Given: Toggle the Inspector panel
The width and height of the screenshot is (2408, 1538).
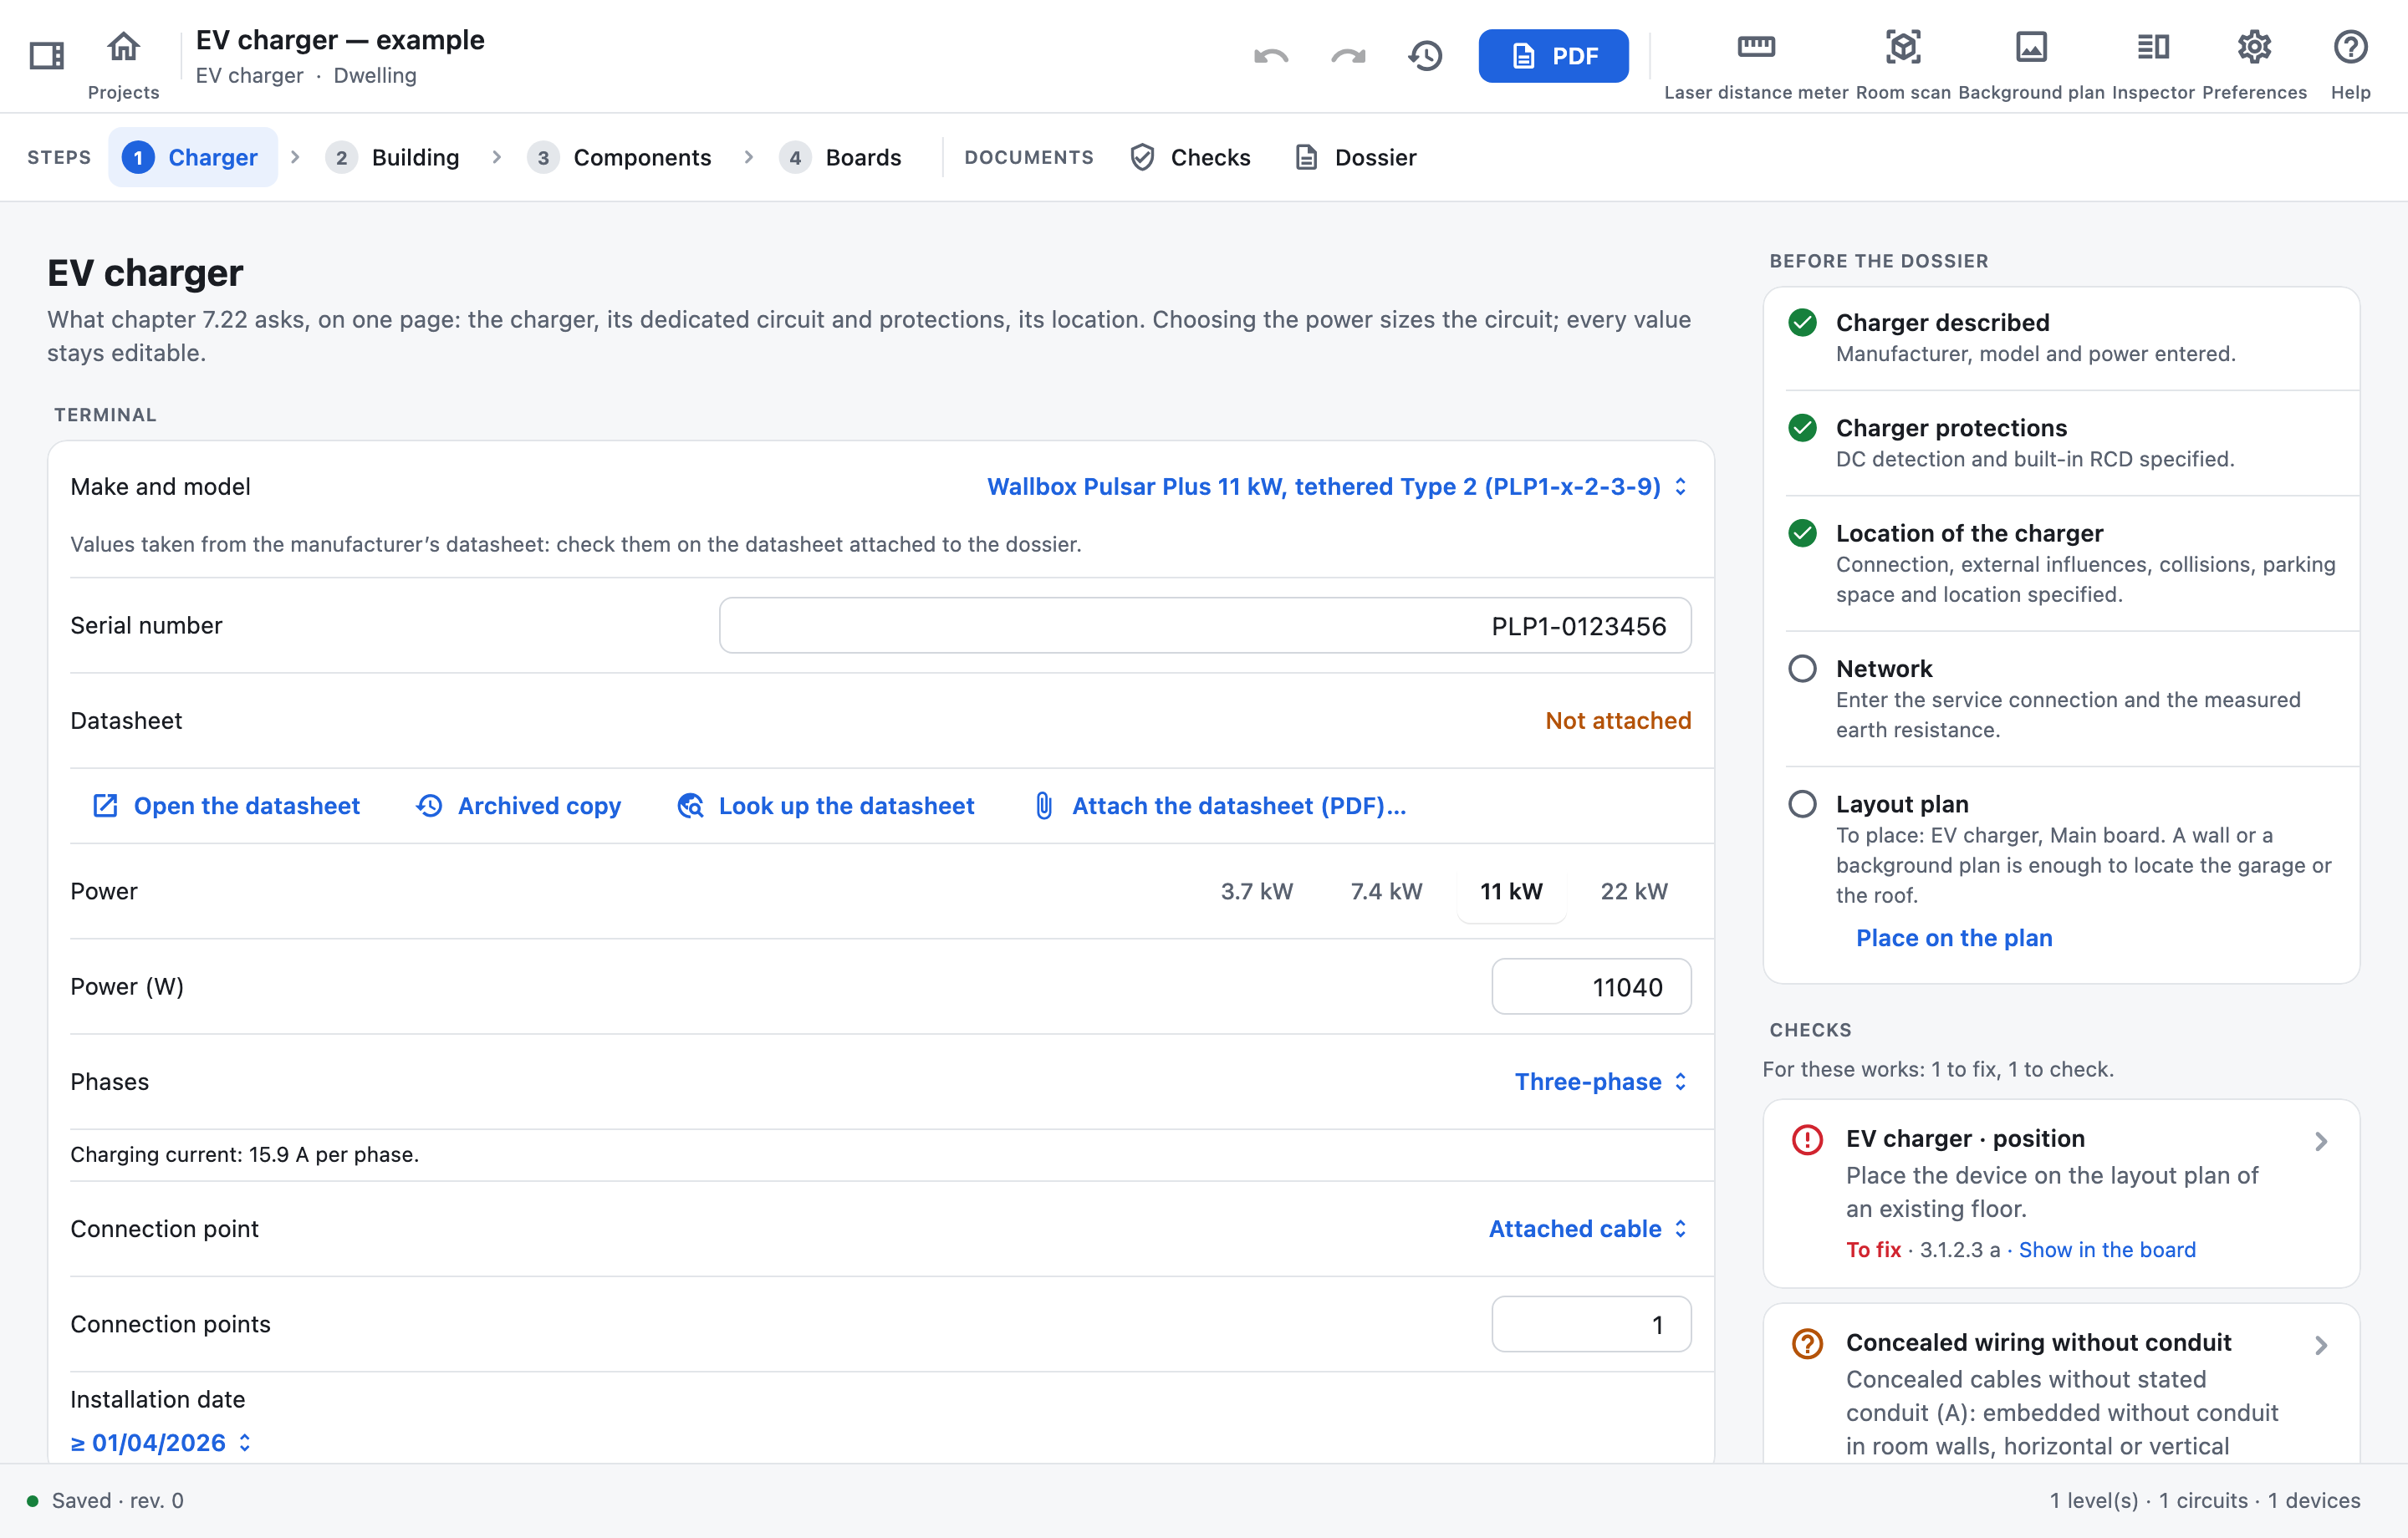Looking at the screenshot, I should [2153, 64].
